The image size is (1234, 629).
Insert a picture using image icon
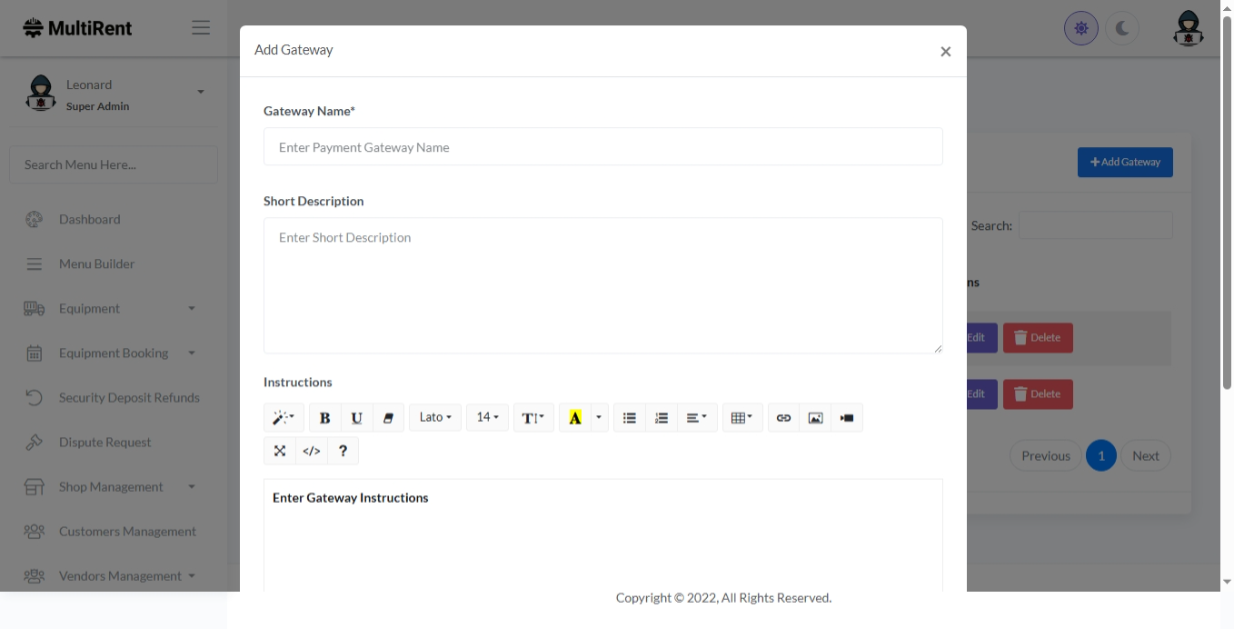[x=815, y=418]
